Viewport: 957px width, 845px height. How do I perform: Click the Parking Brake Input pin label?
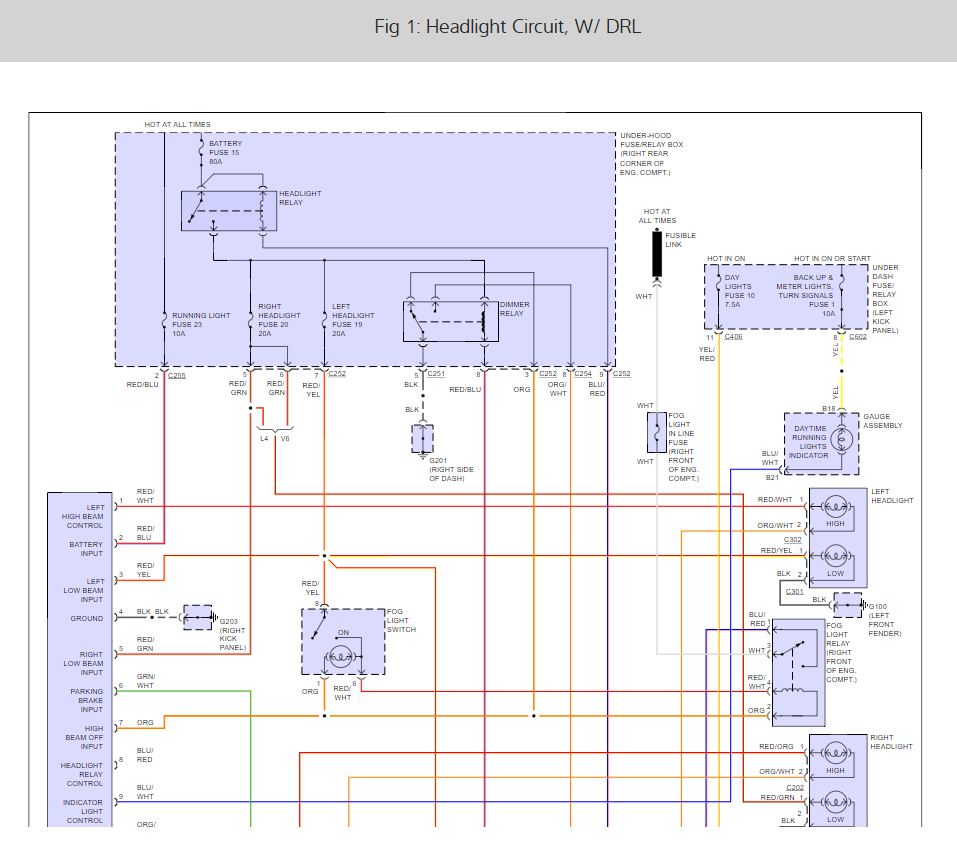[x=86, y=697]
